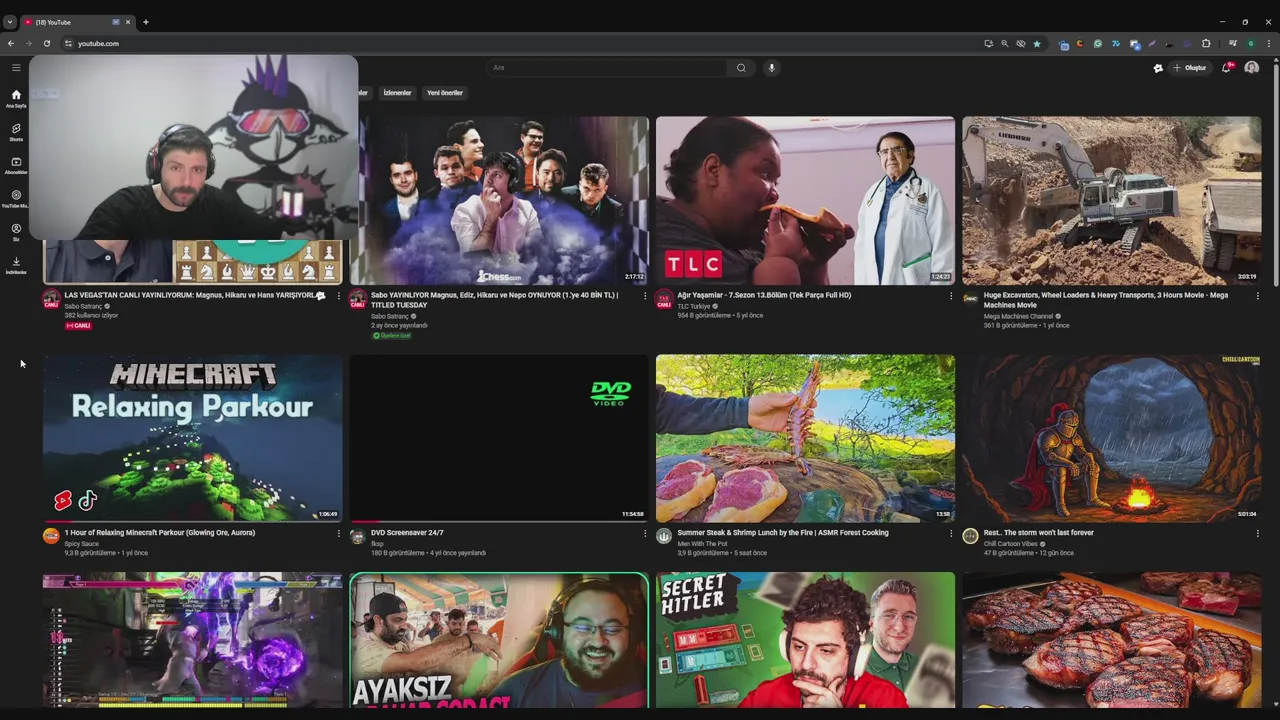Open Sabo Satranç avatar on Titled Tuesday video

tap(358, 300)
